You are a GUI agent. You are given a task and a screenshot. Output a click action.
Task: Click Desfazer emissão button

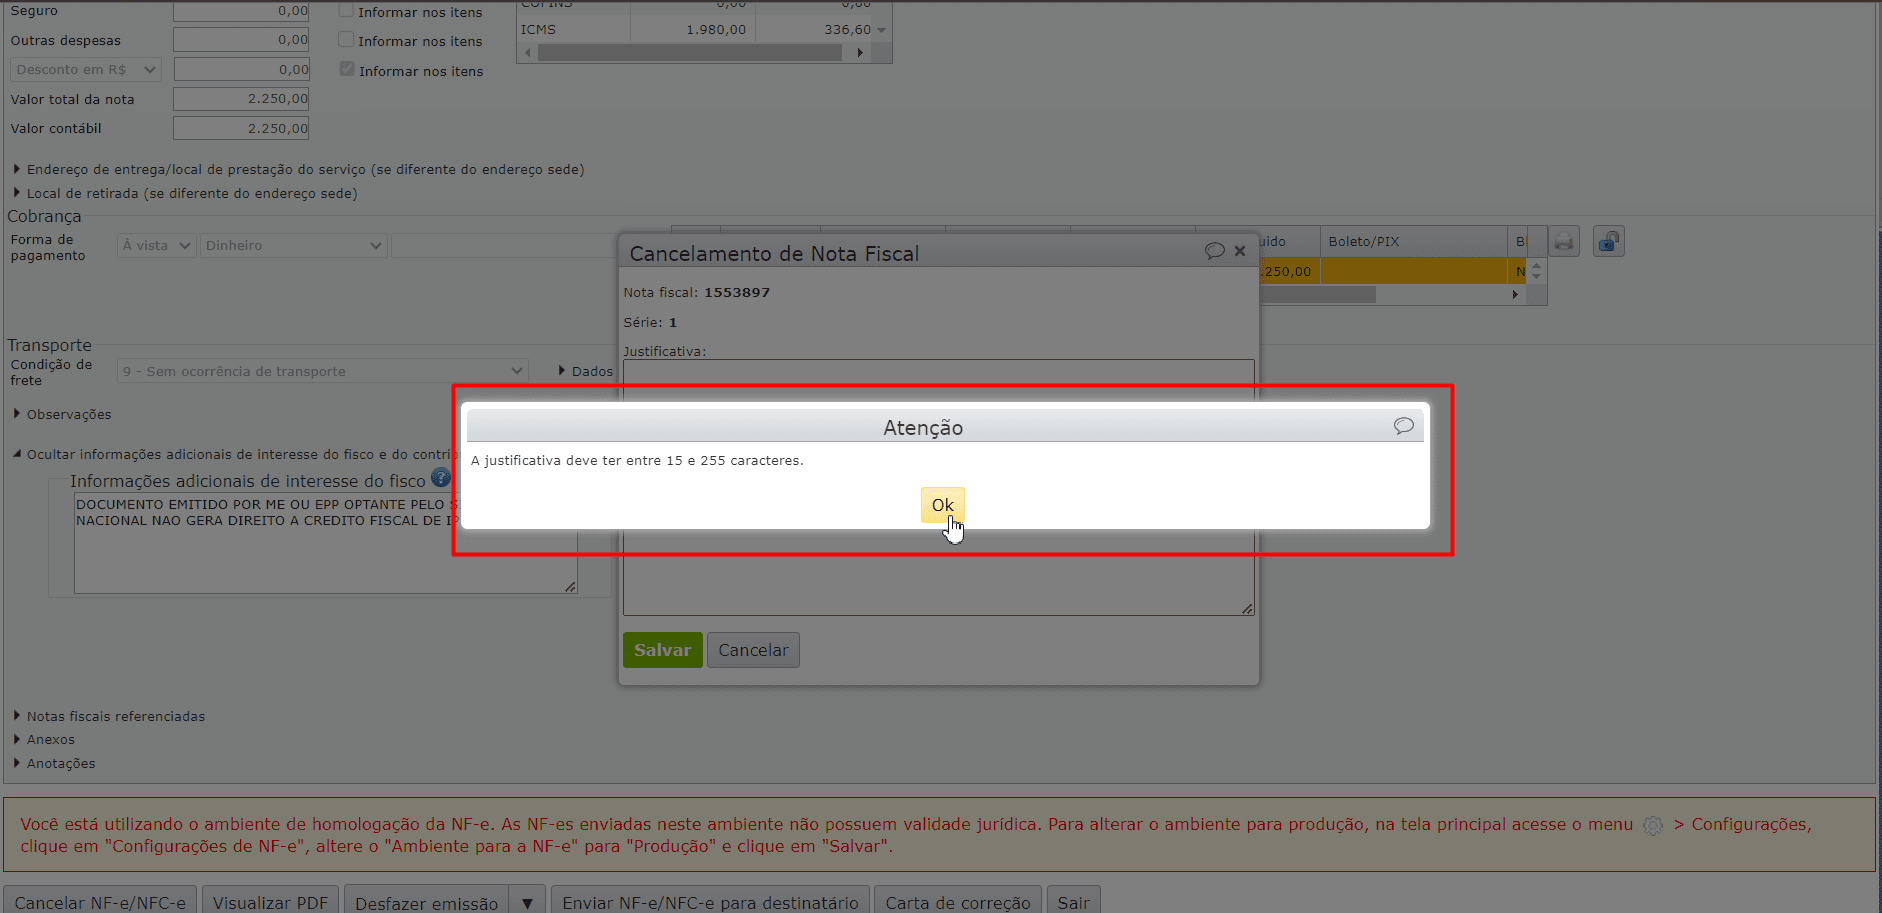(x=426, y=902)
